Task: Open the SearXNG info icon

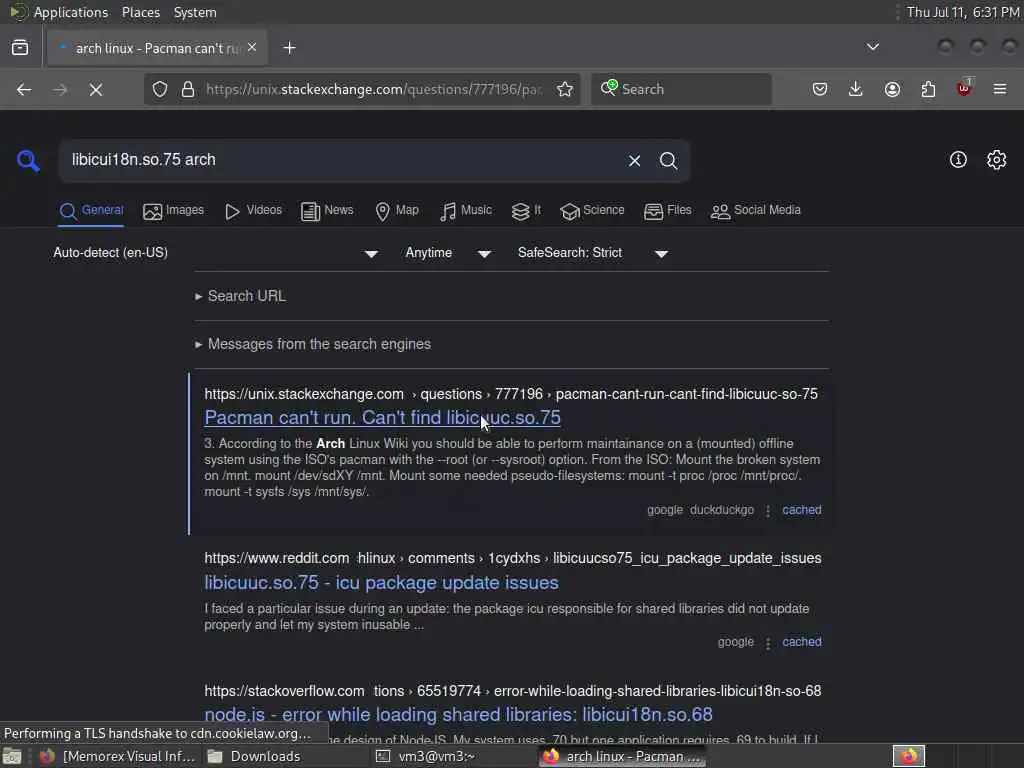Action: pos(958,160)
